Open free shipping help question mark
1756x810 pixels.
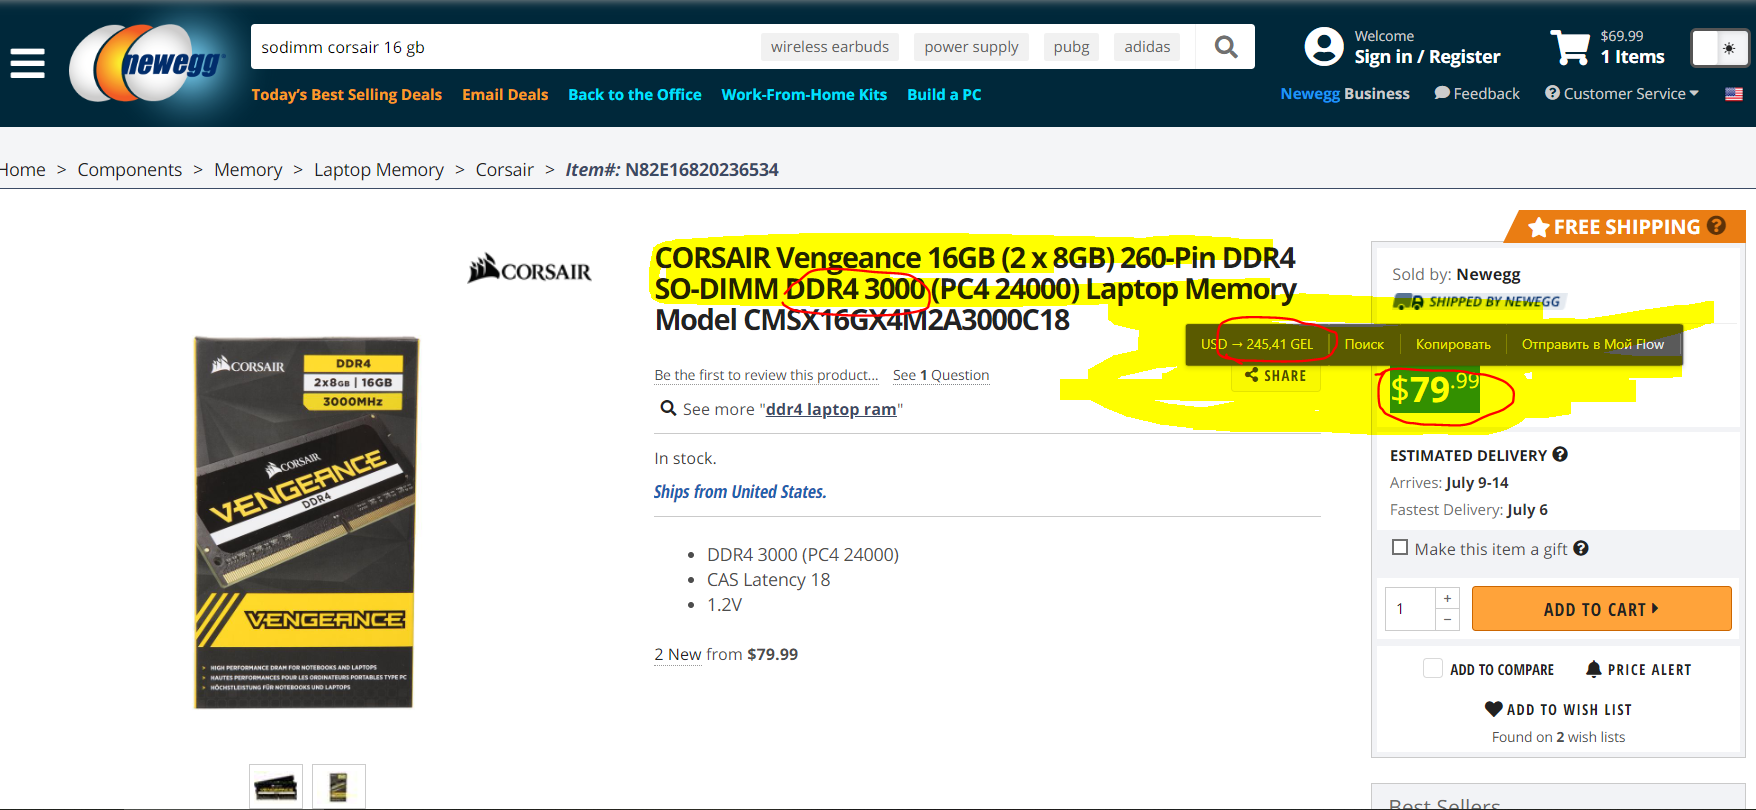pos(1716,226)
